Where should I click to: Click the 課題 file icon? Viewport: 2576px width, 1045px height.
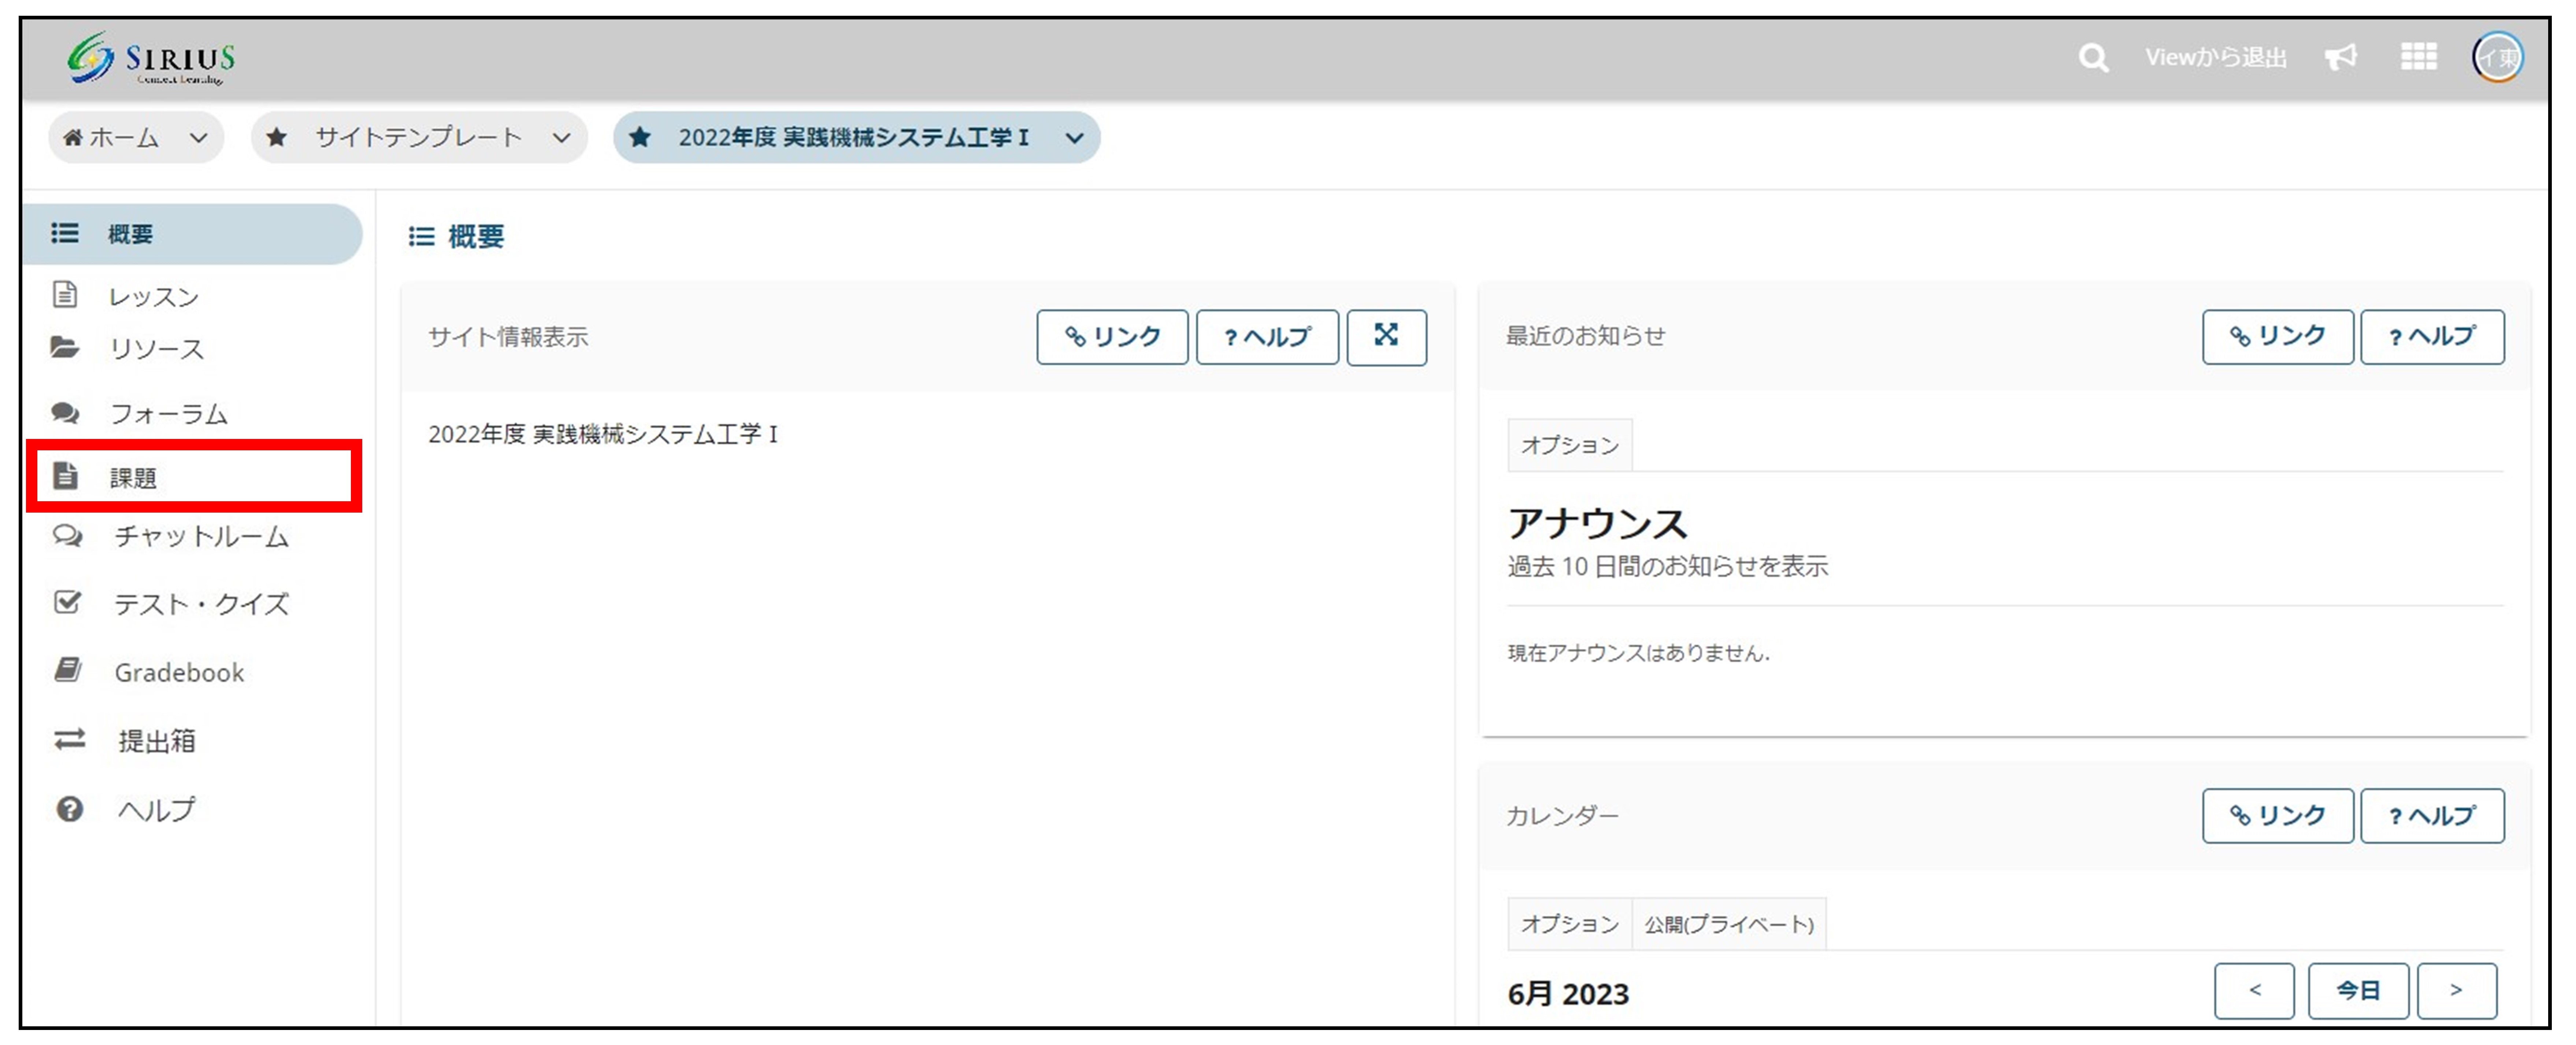tap(65, 476)
